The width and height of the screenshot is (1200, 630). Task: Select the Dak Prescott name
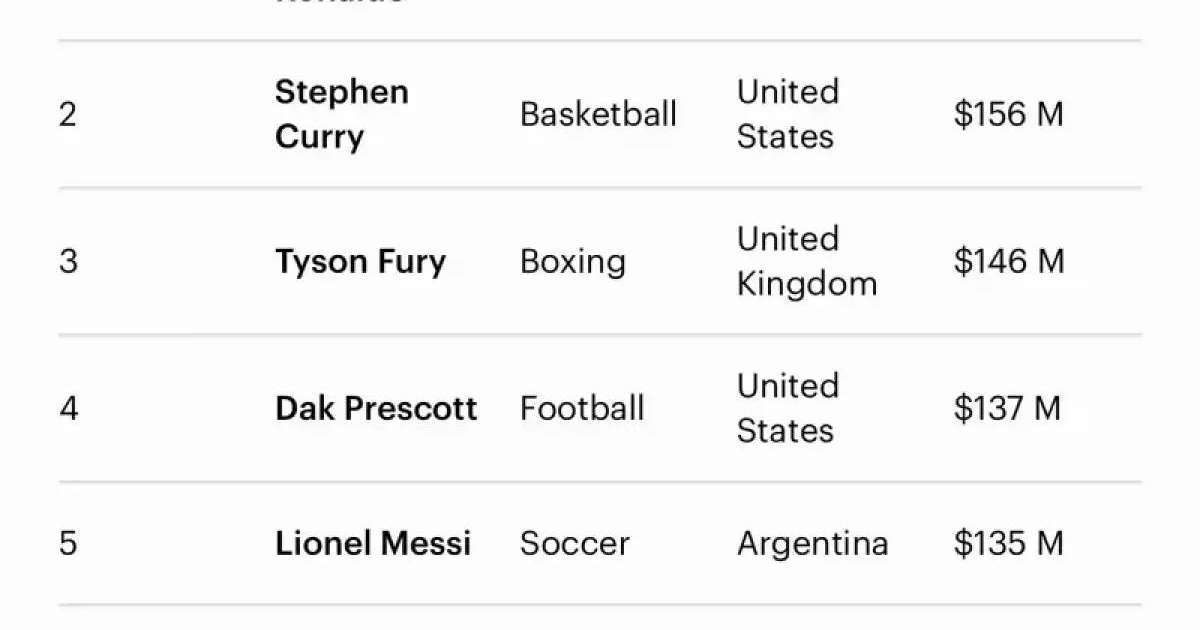click(x=376, y=409)
